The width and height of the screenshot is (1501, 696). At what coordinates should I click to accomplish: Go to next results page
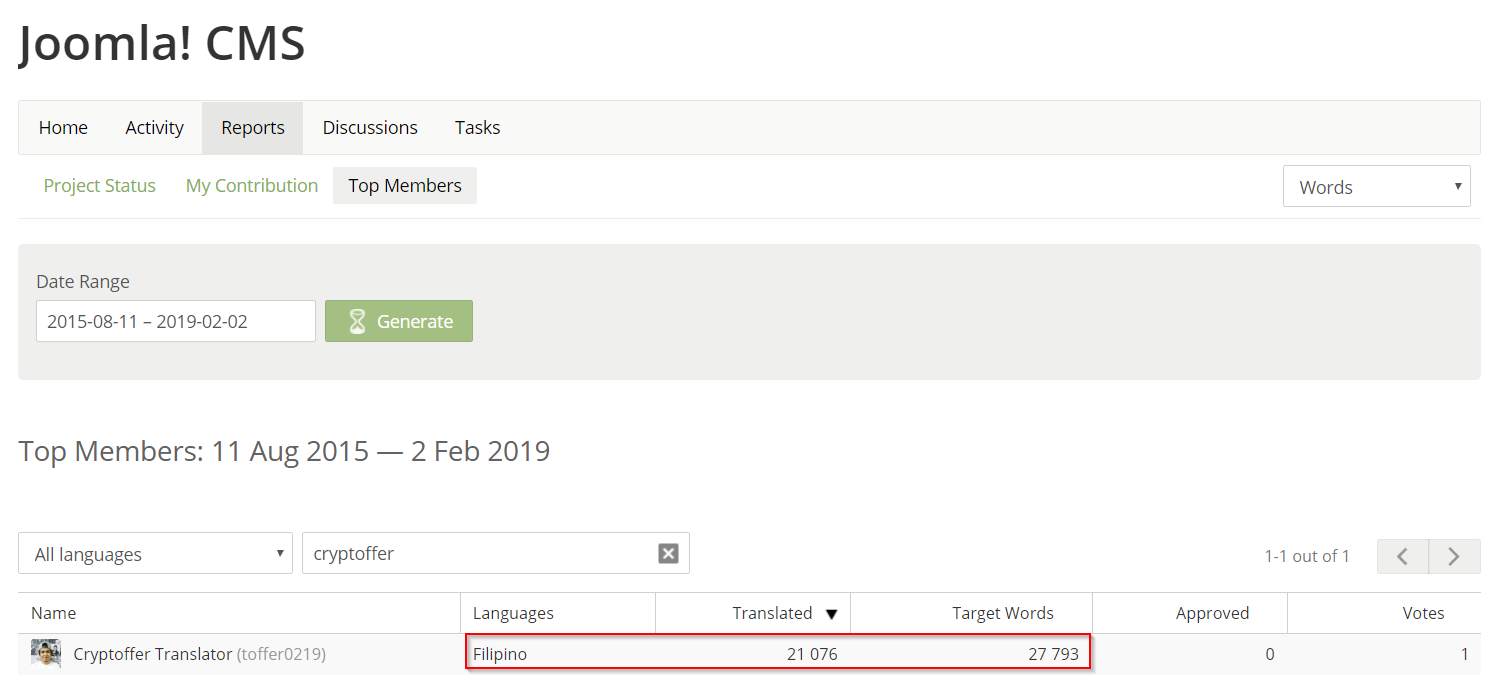point(1454,556)
